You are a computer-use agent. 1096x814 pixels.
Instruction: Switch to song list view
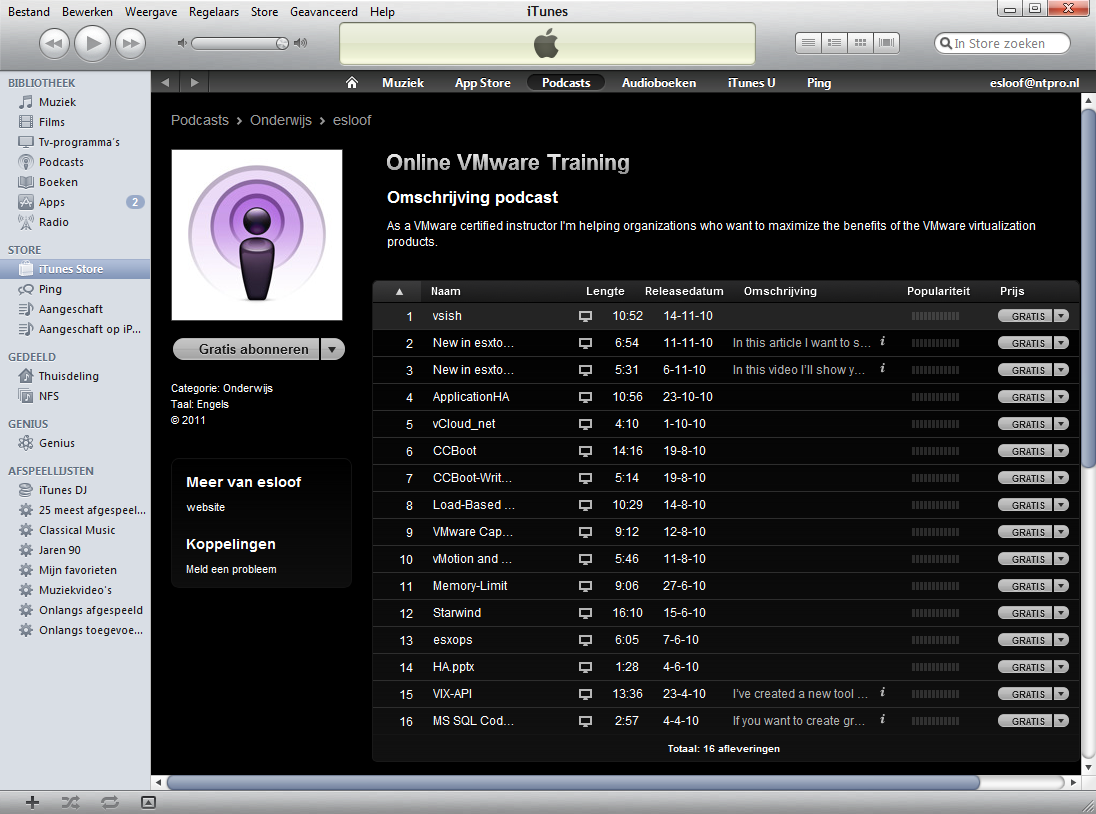(808, 43)
